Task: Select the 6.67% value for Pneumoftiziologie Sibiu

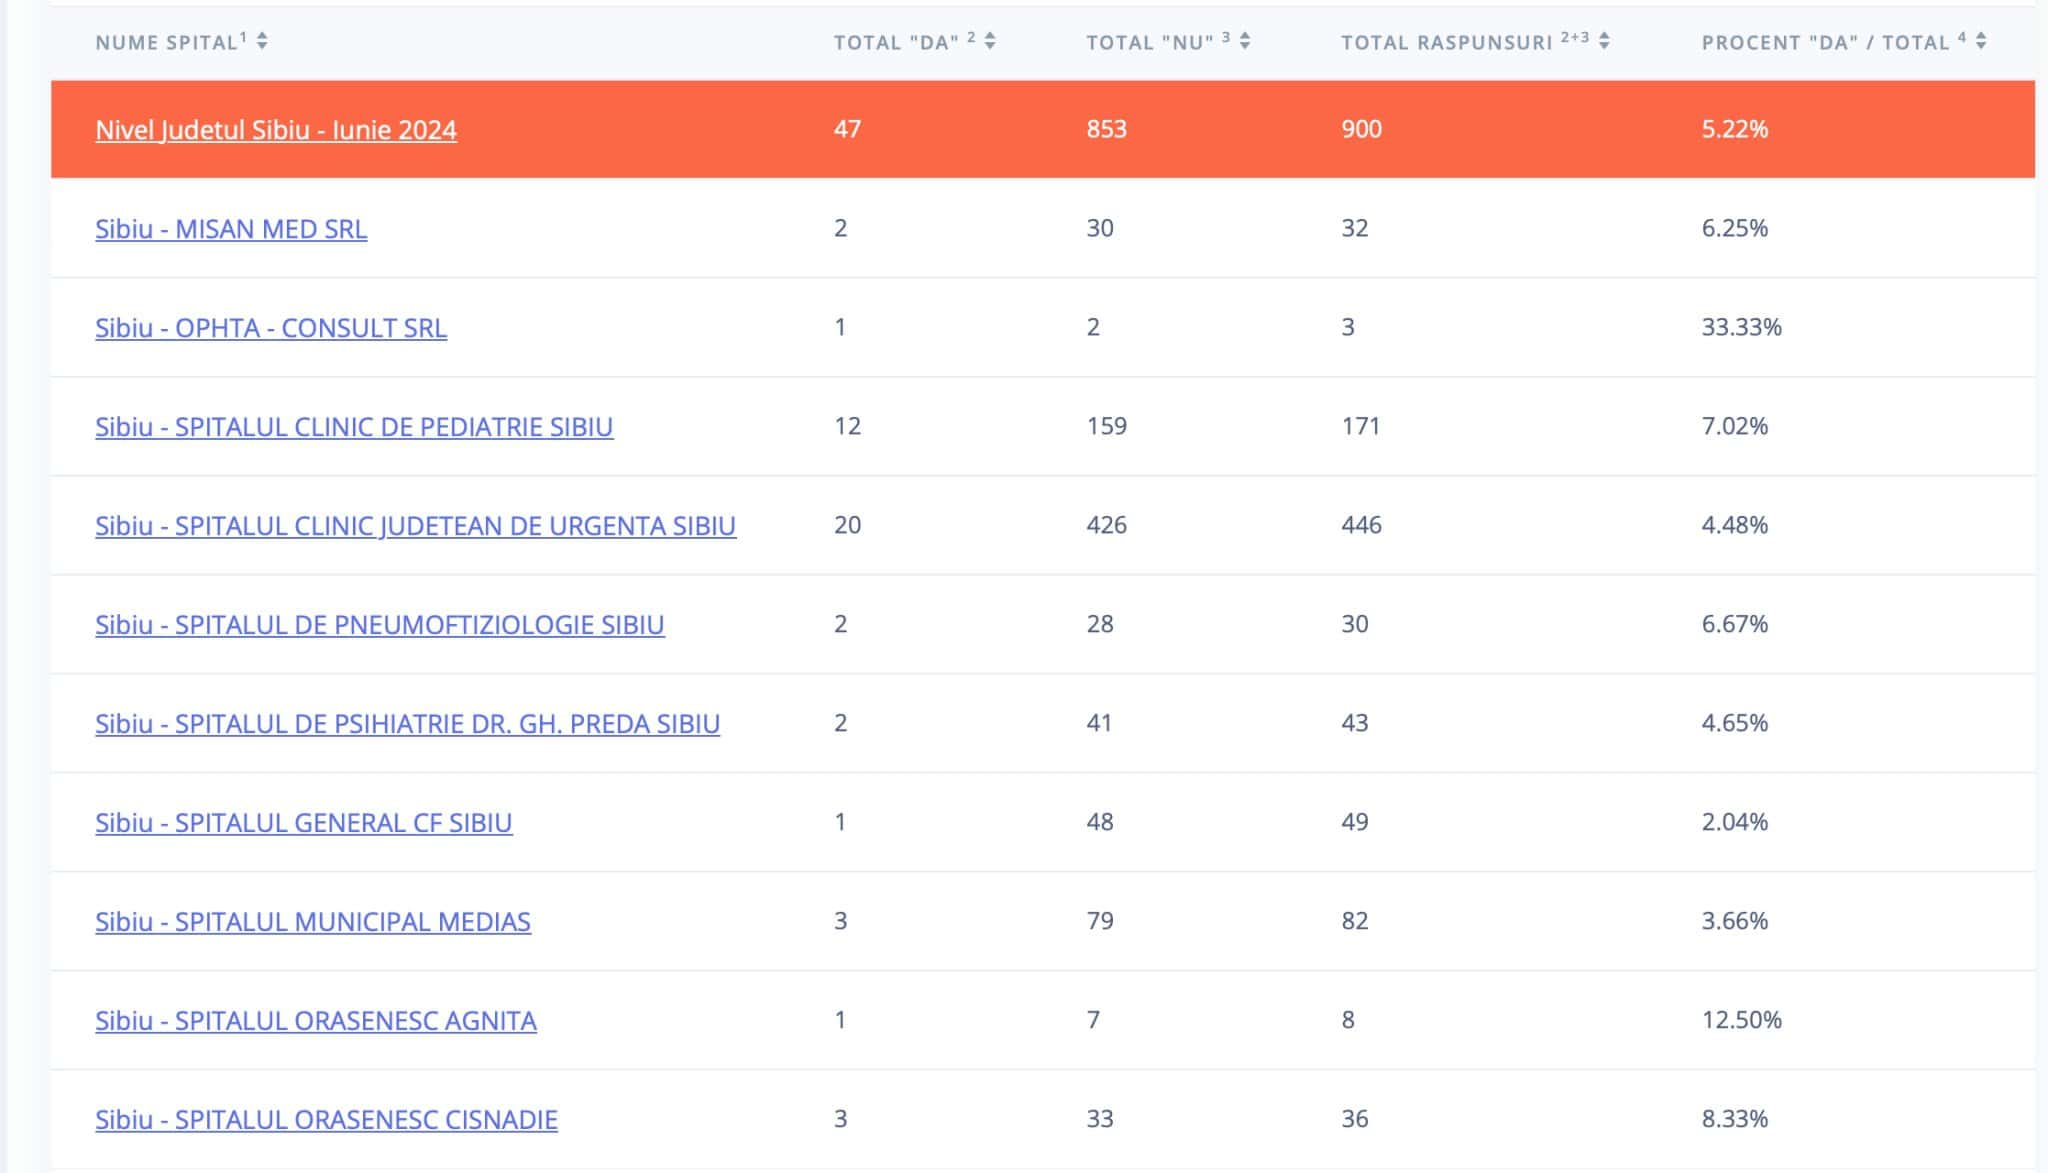Action: (x=1735, y=624)
